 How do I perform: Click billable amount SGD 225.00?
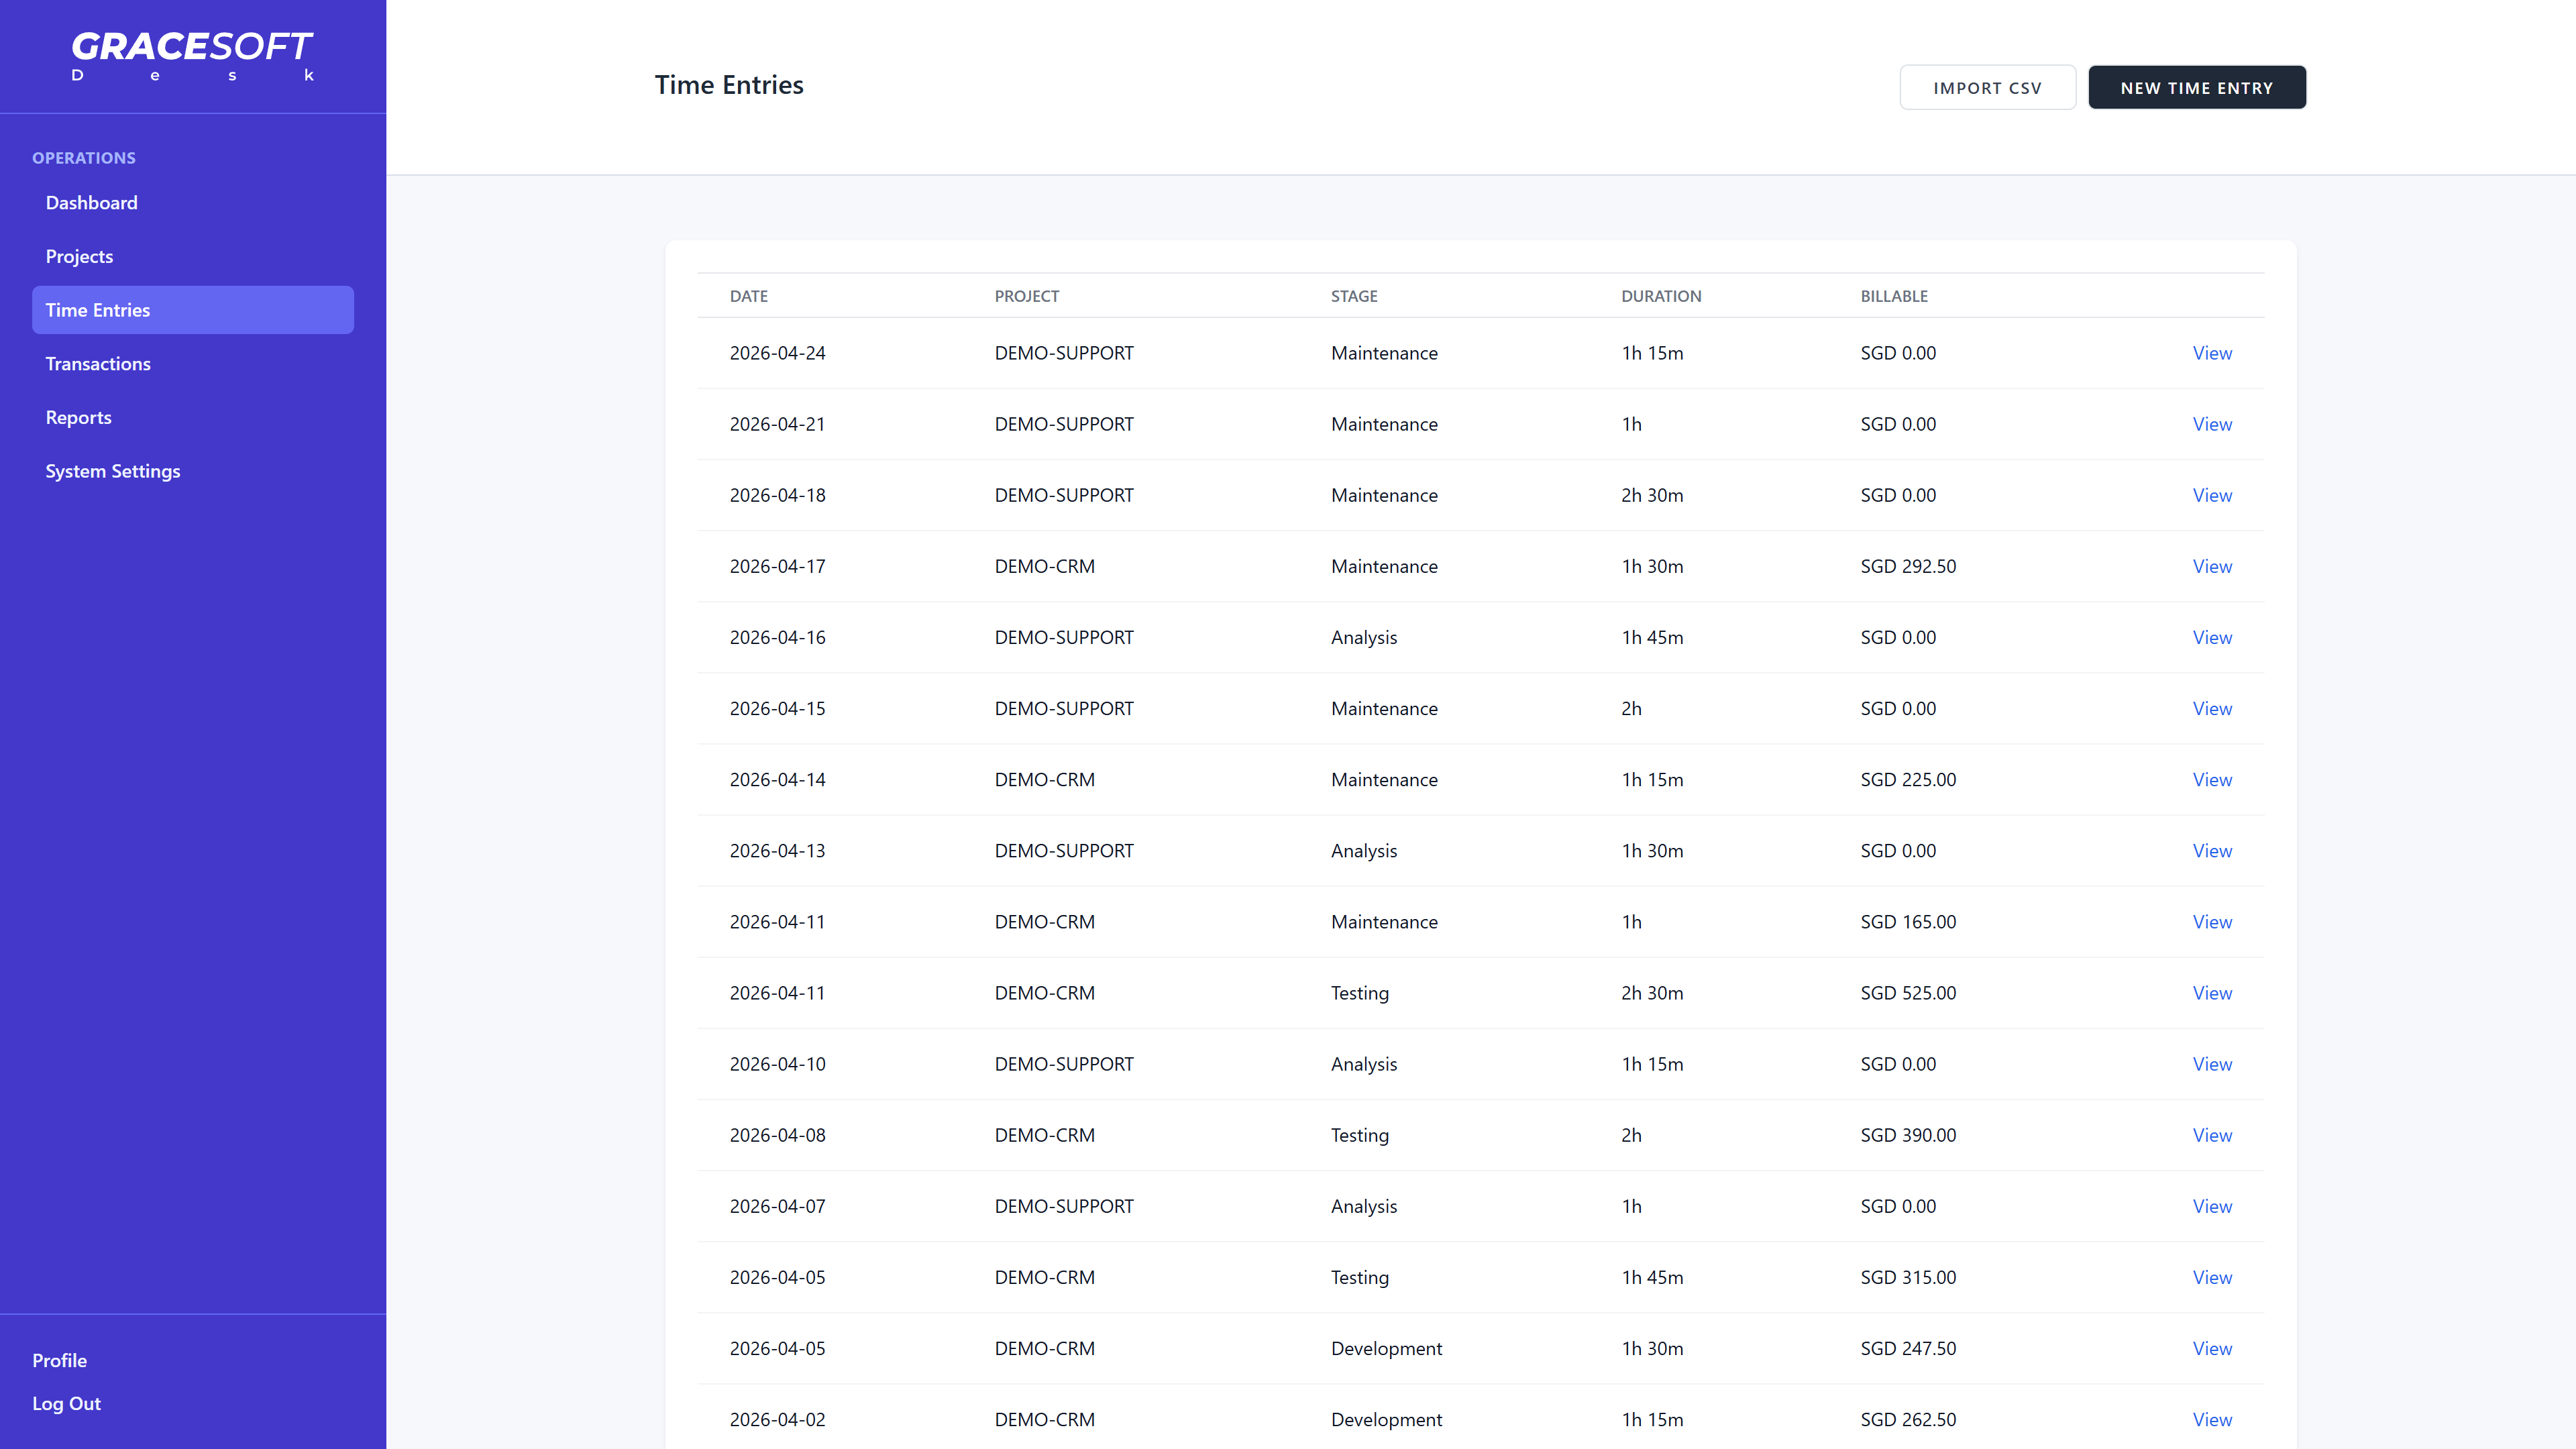[1908, 779]
